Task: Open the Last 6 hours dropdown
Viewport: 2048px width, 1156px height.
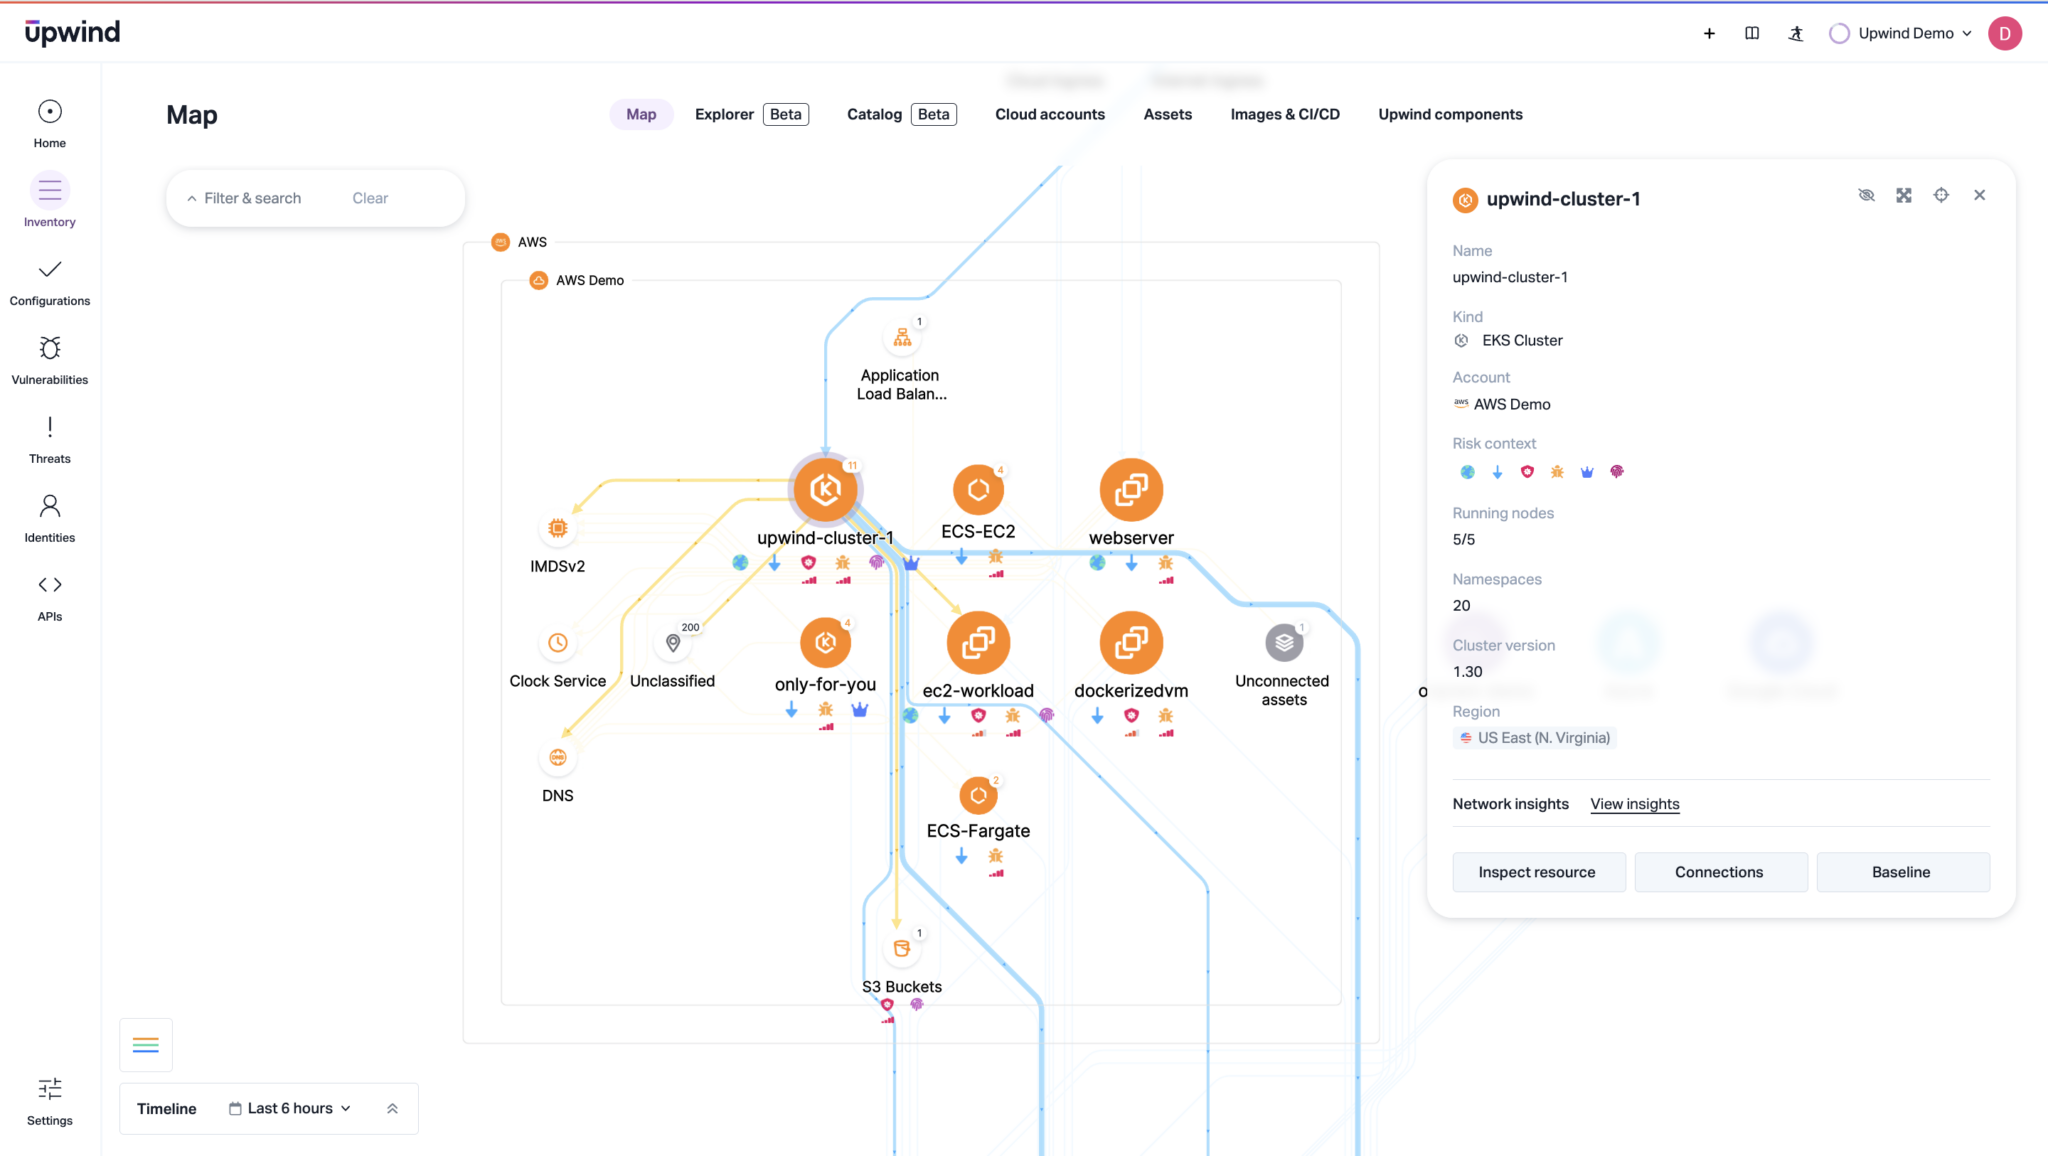Action: pyautogui.click(x=290, y=1108)
